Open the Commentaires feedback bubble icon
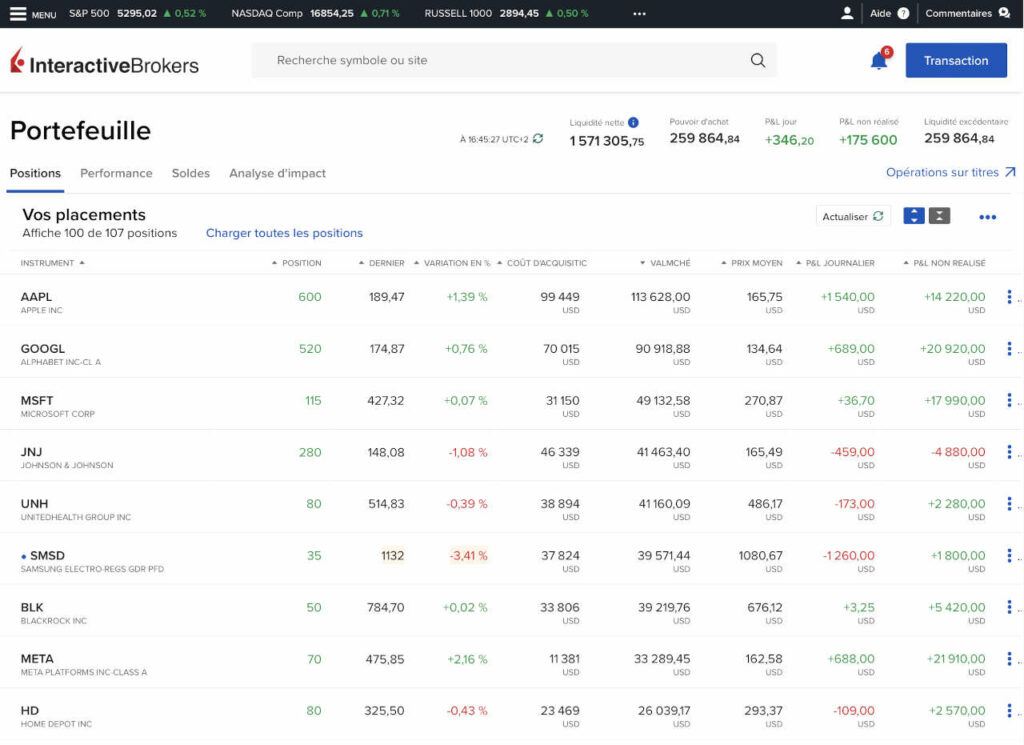The image size is (1024, 745). (x=1004, y=13)
